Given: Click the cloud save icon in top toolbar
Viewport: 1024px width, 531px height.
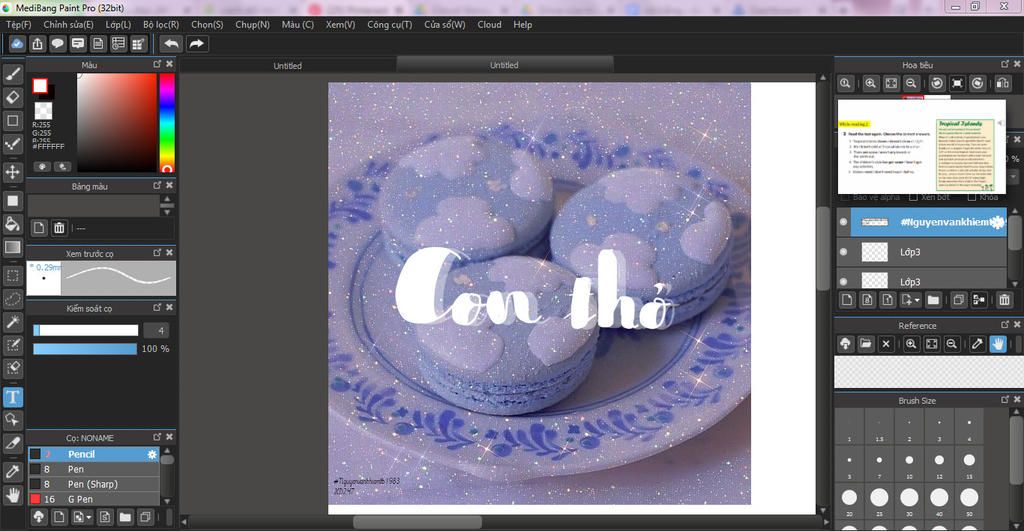Looking at the screenshot, I should click(17, 44).
